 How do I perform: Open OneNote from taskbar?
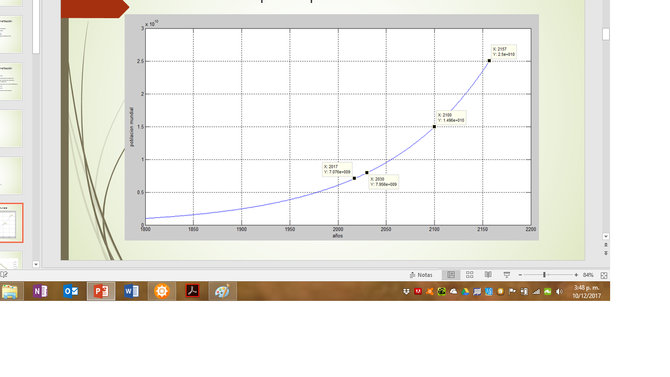[x=40, y=292]
